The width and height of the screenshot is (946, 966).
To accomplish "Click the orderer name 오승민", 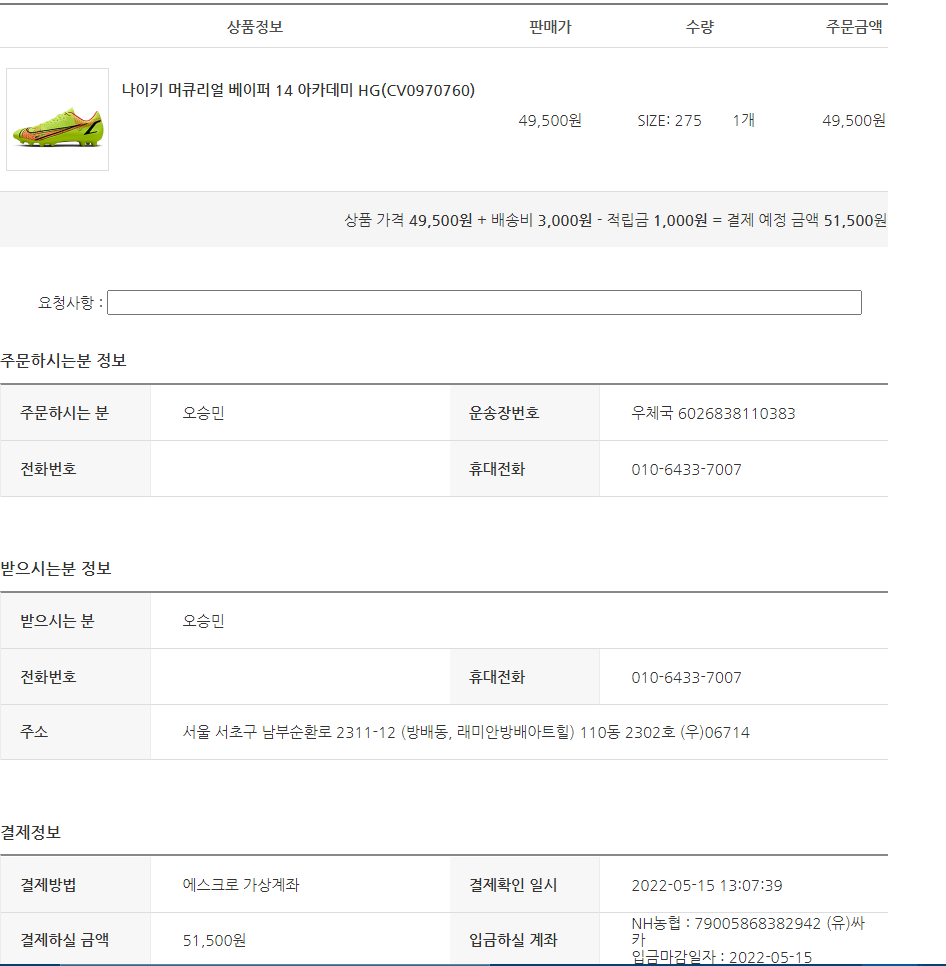I will (x=203, y=413).
